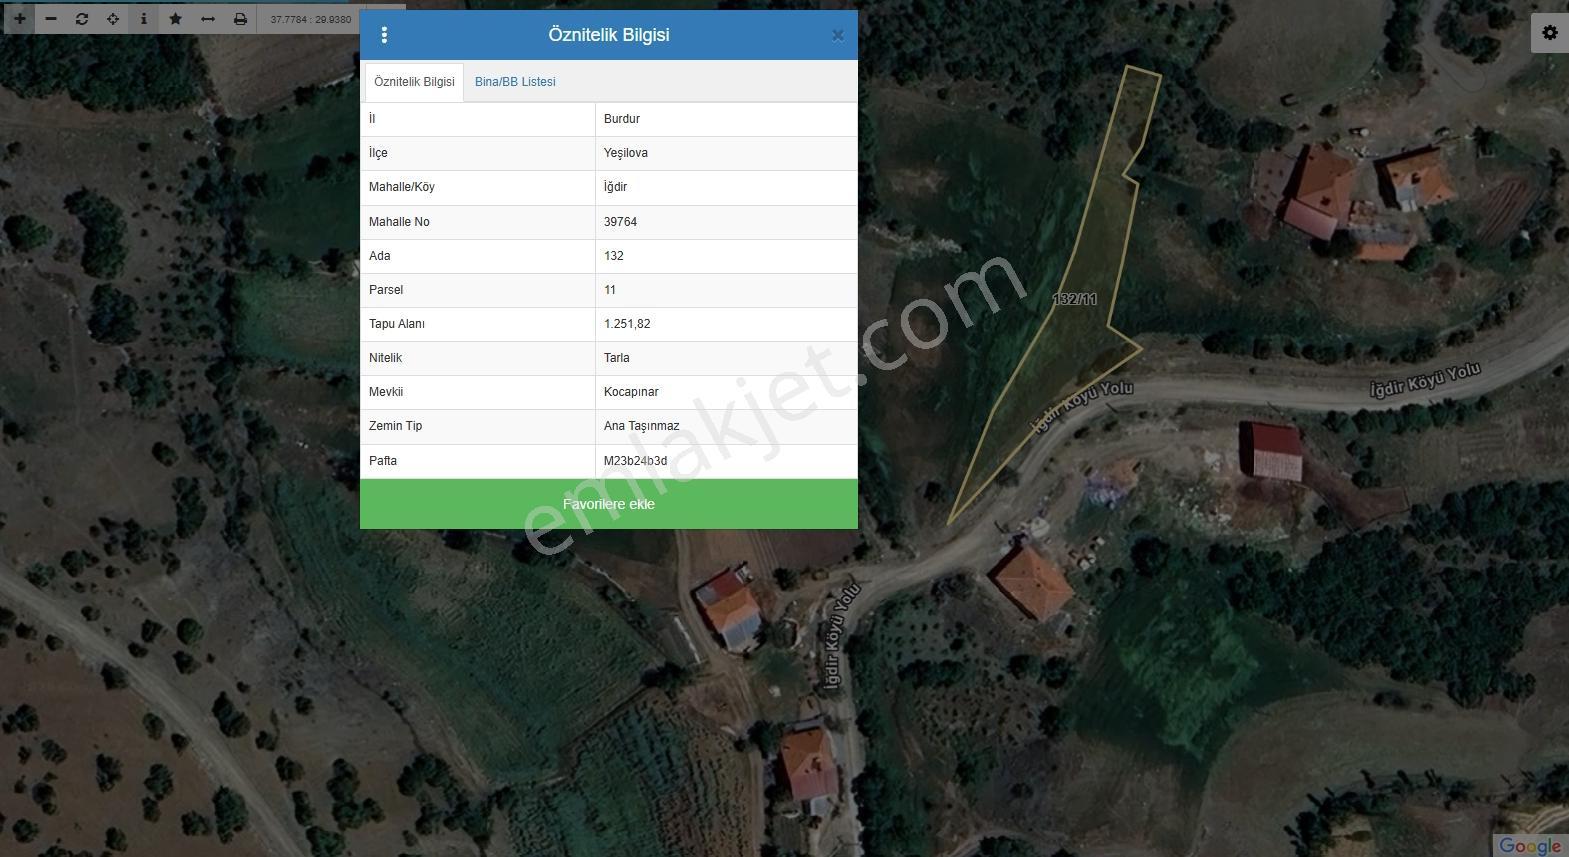The width and height of the screenshot is (1569, 857).
Task: Click the Parsel value 11
Action: click(x=610, y=290)
